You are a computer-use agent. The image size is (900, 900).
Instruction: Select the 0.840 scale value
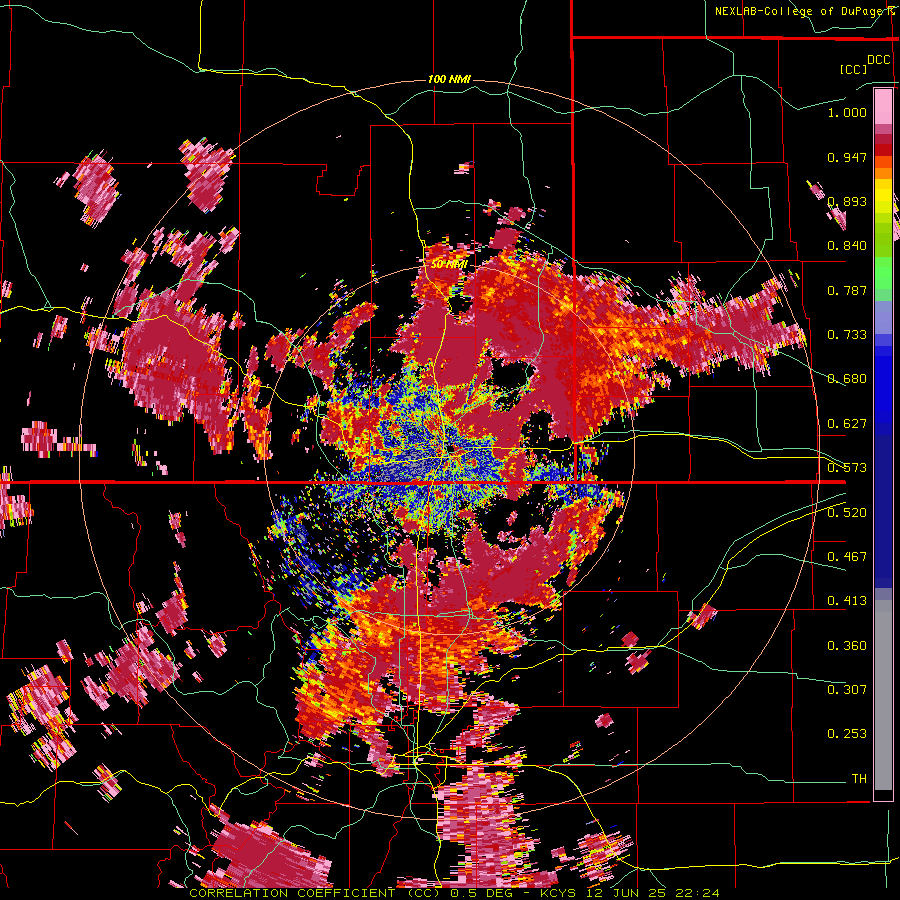pos(847,246)
